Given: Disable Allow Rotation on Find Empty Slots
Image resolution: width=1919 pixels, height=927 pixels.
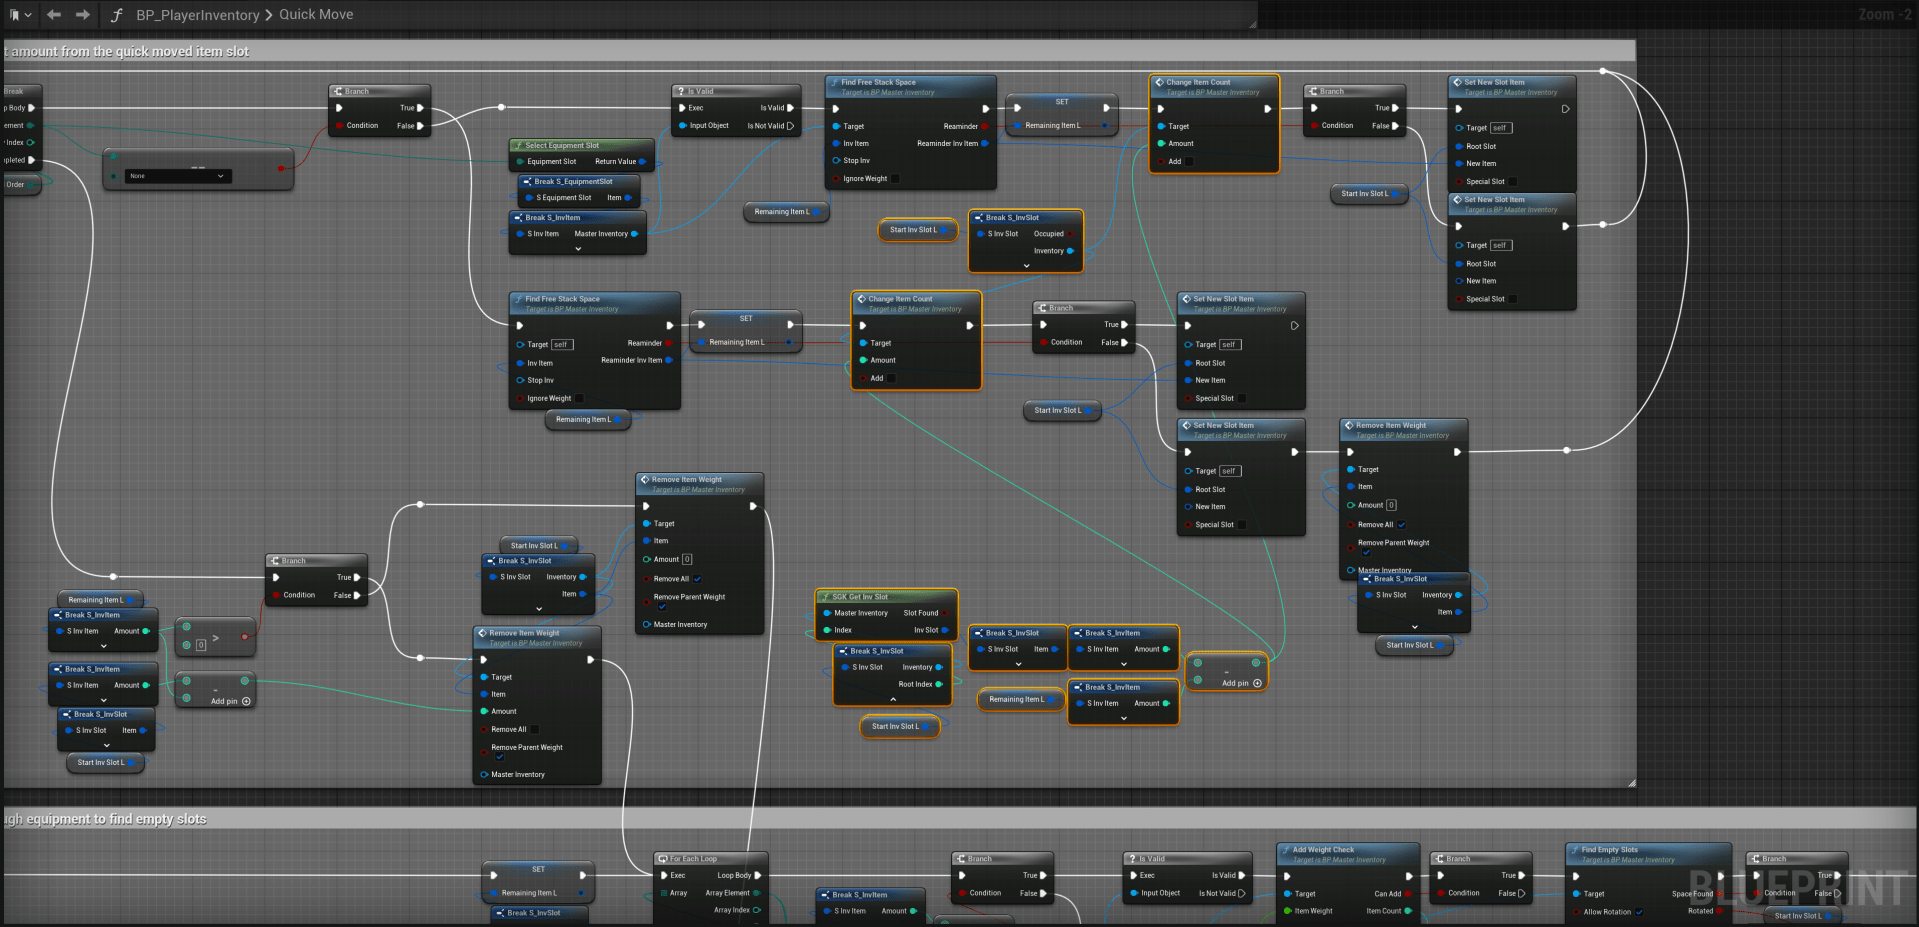Looking at the screenshot, I should coord(1638,912).
